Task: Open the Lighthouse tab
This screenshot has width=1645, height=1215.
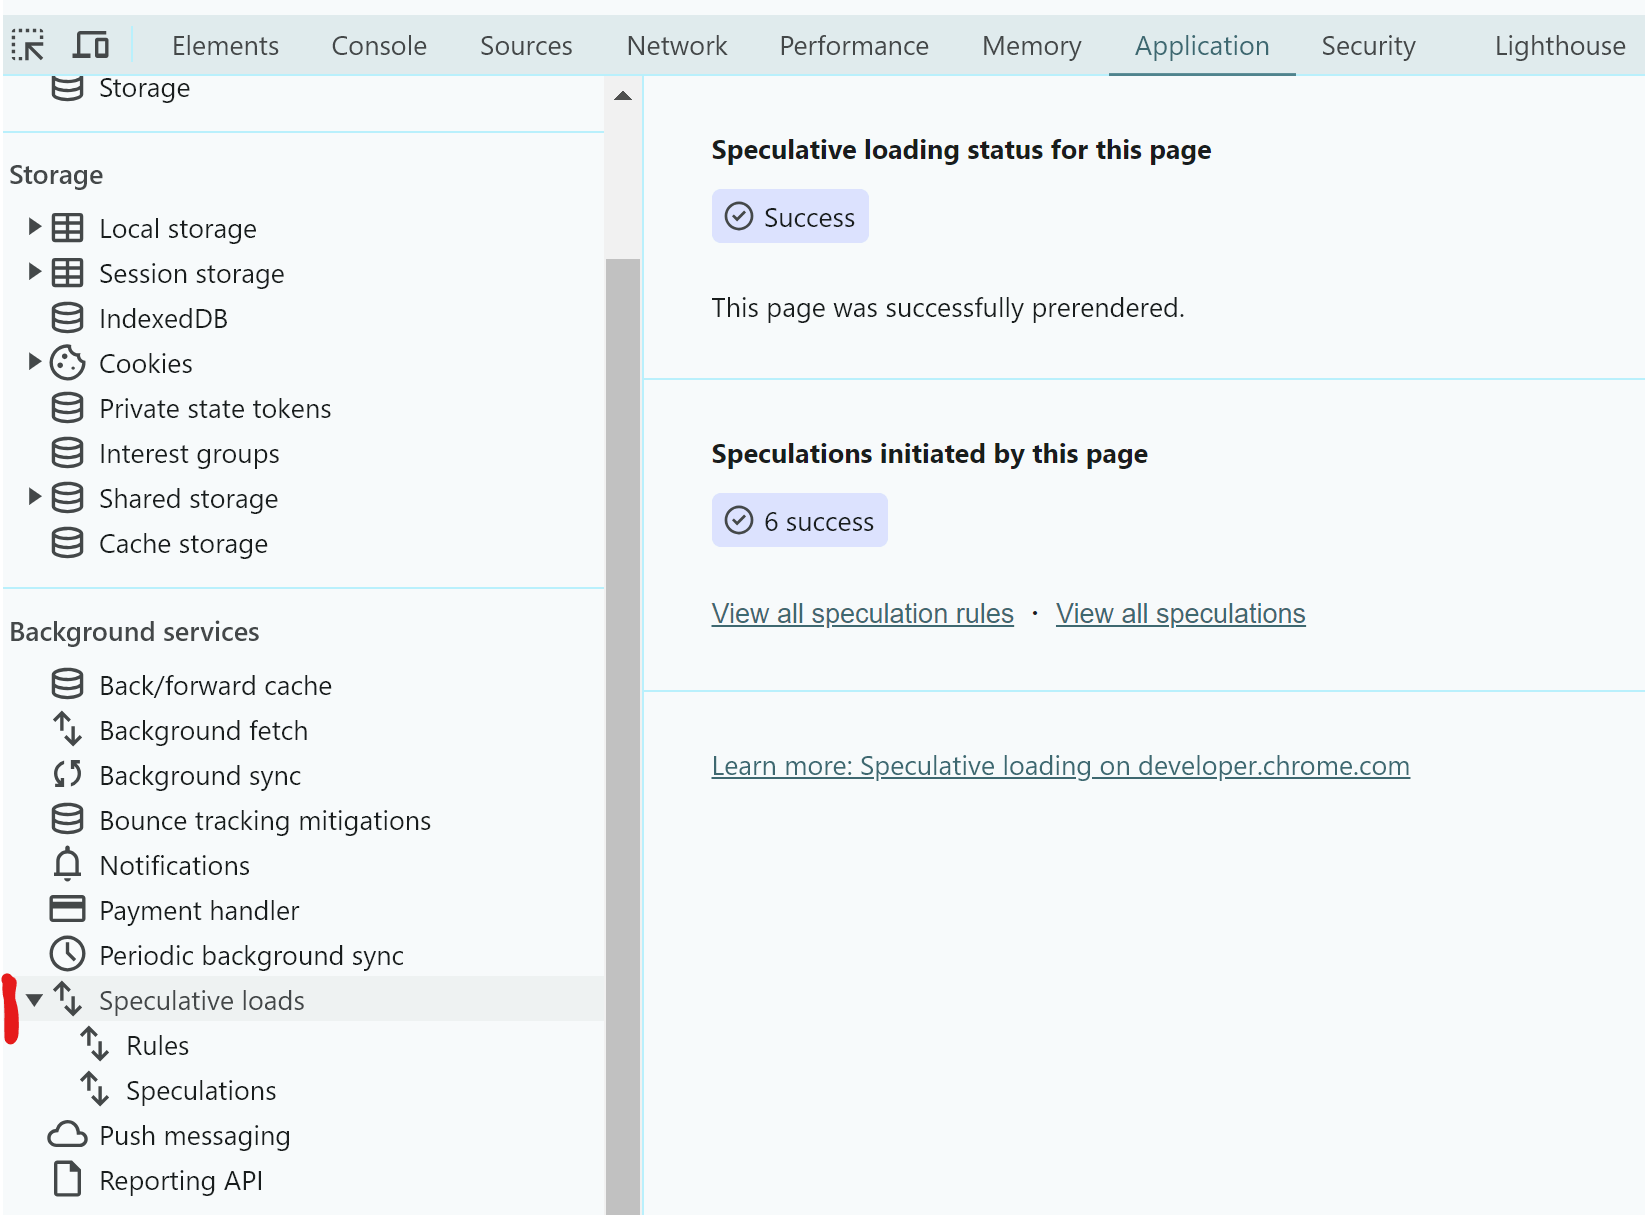Action: click(1559, 46)
